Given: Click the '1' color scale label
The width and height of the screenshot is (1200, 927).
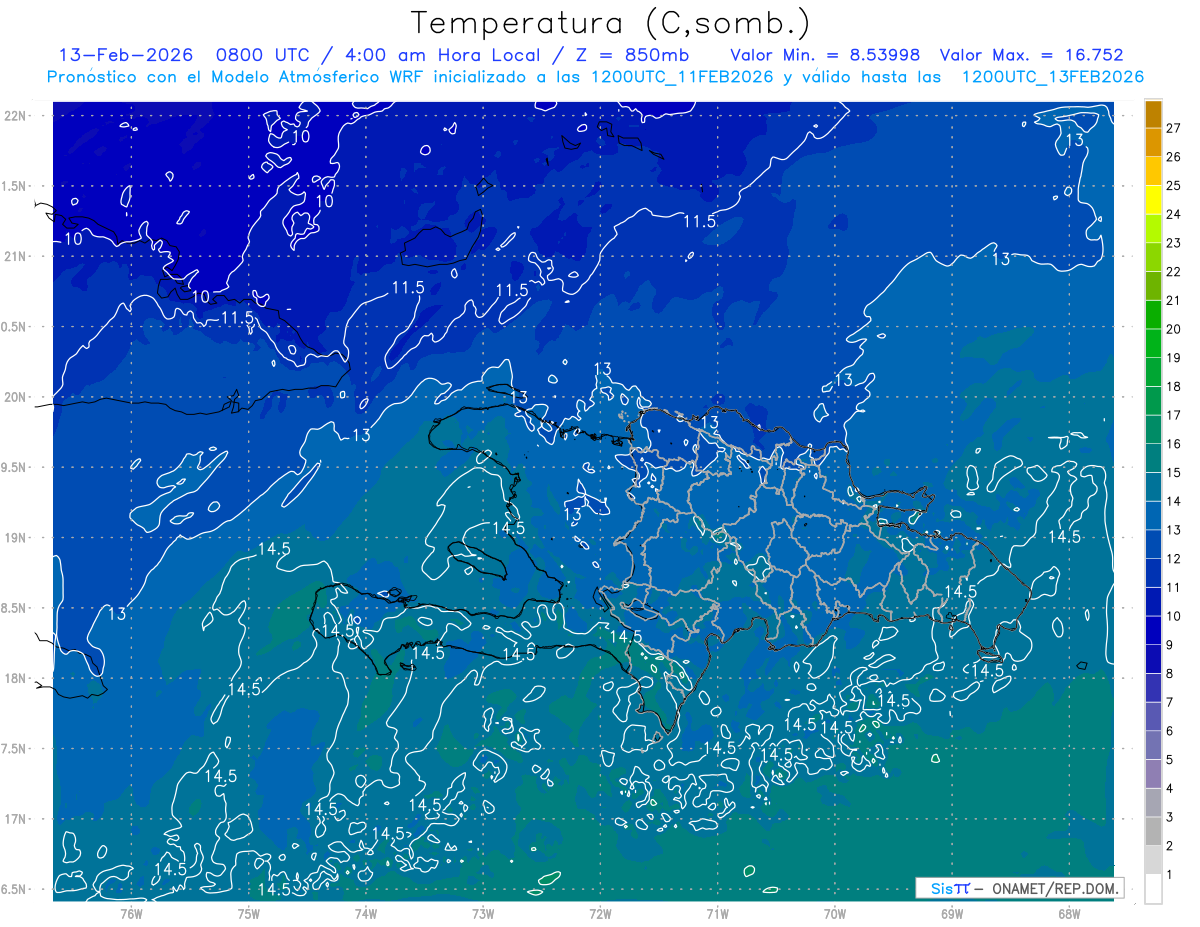Looking at the screenshot, I should [1169, 875].
